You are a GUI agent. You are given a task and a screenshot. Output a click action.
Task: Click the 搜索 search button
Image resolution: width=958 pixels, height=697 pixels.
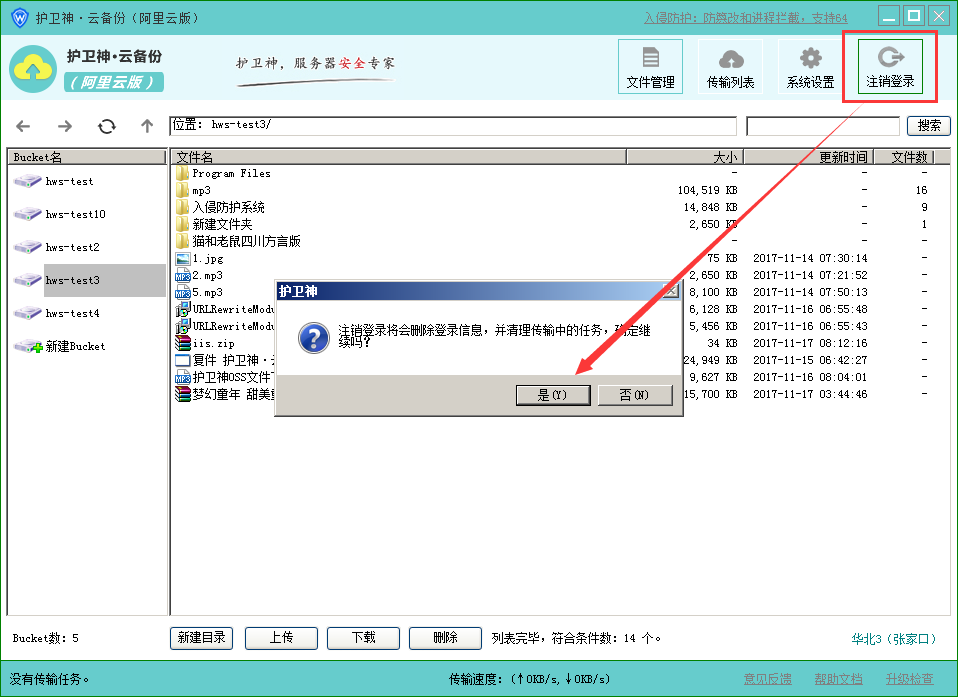(929, 126)
